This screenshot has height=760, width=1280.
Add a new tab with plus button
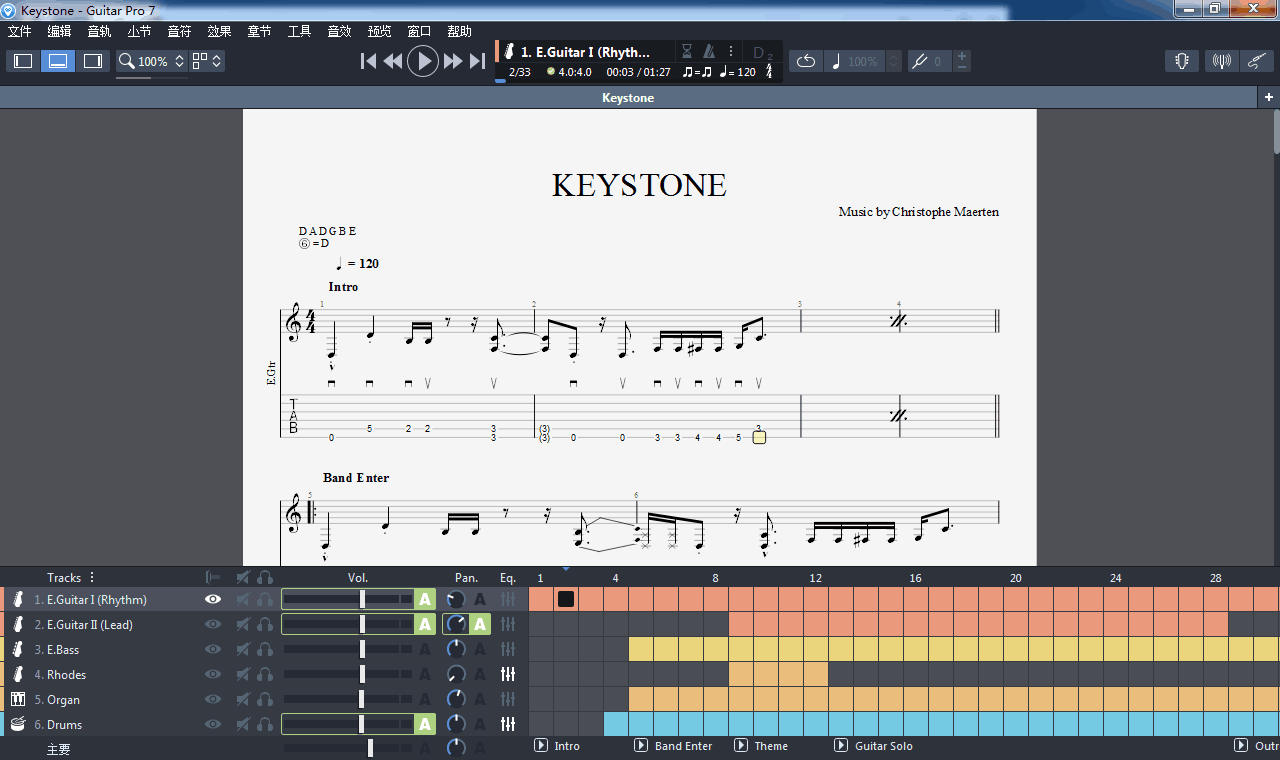click(x=1269, y=97)
